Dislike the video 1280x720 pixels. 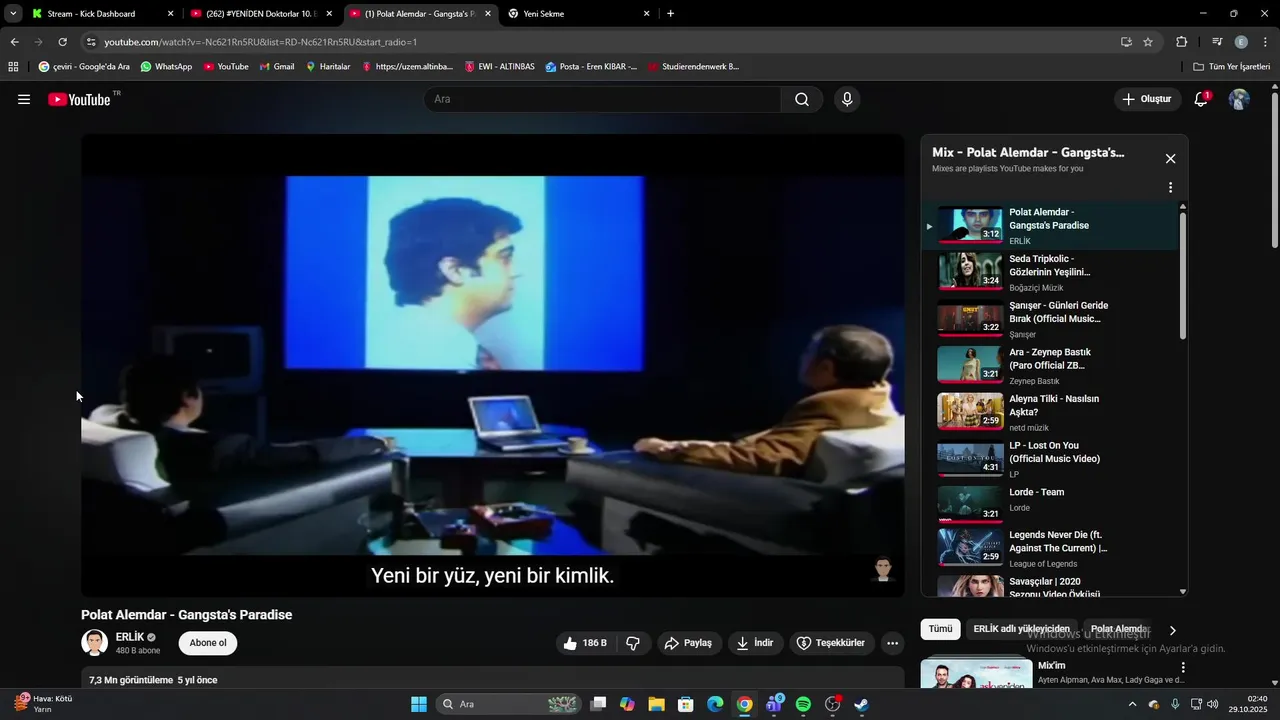click(633, 643)
